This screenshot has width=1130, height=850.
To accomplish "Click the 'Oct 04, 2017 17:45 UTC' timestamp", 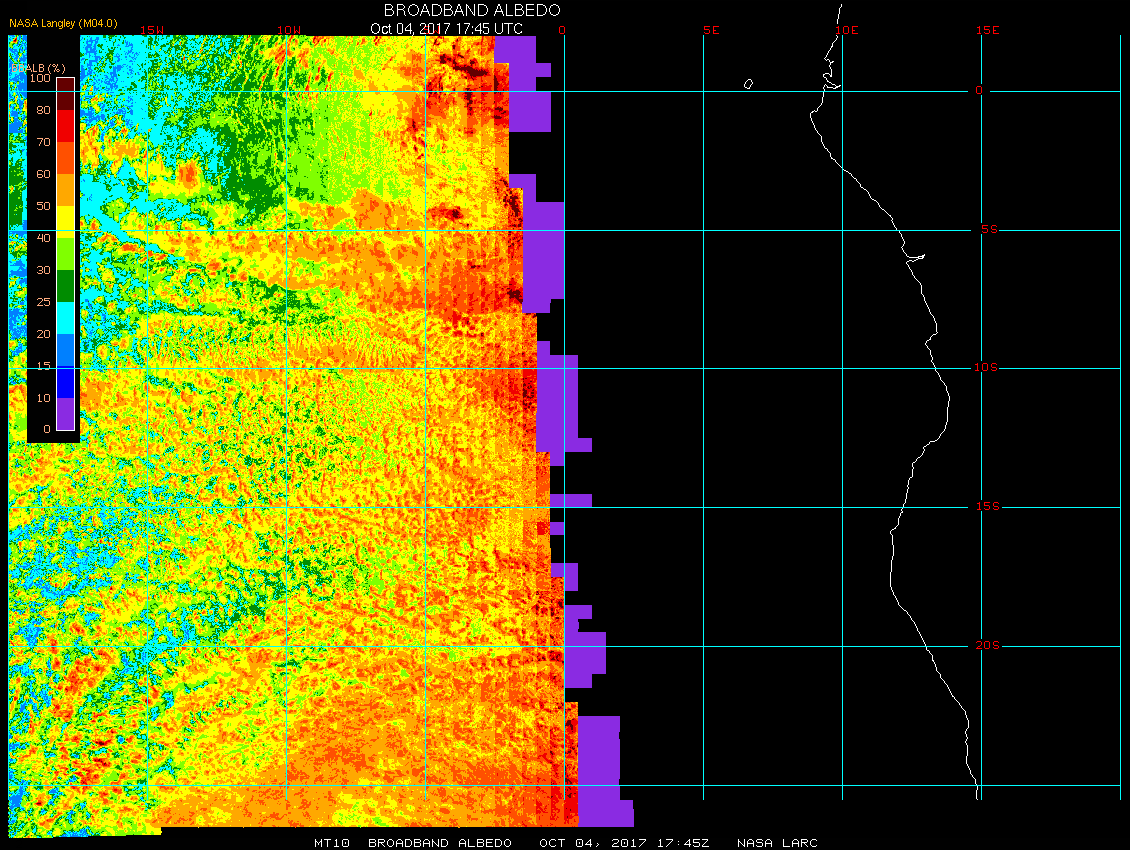I will click(446, 28).
